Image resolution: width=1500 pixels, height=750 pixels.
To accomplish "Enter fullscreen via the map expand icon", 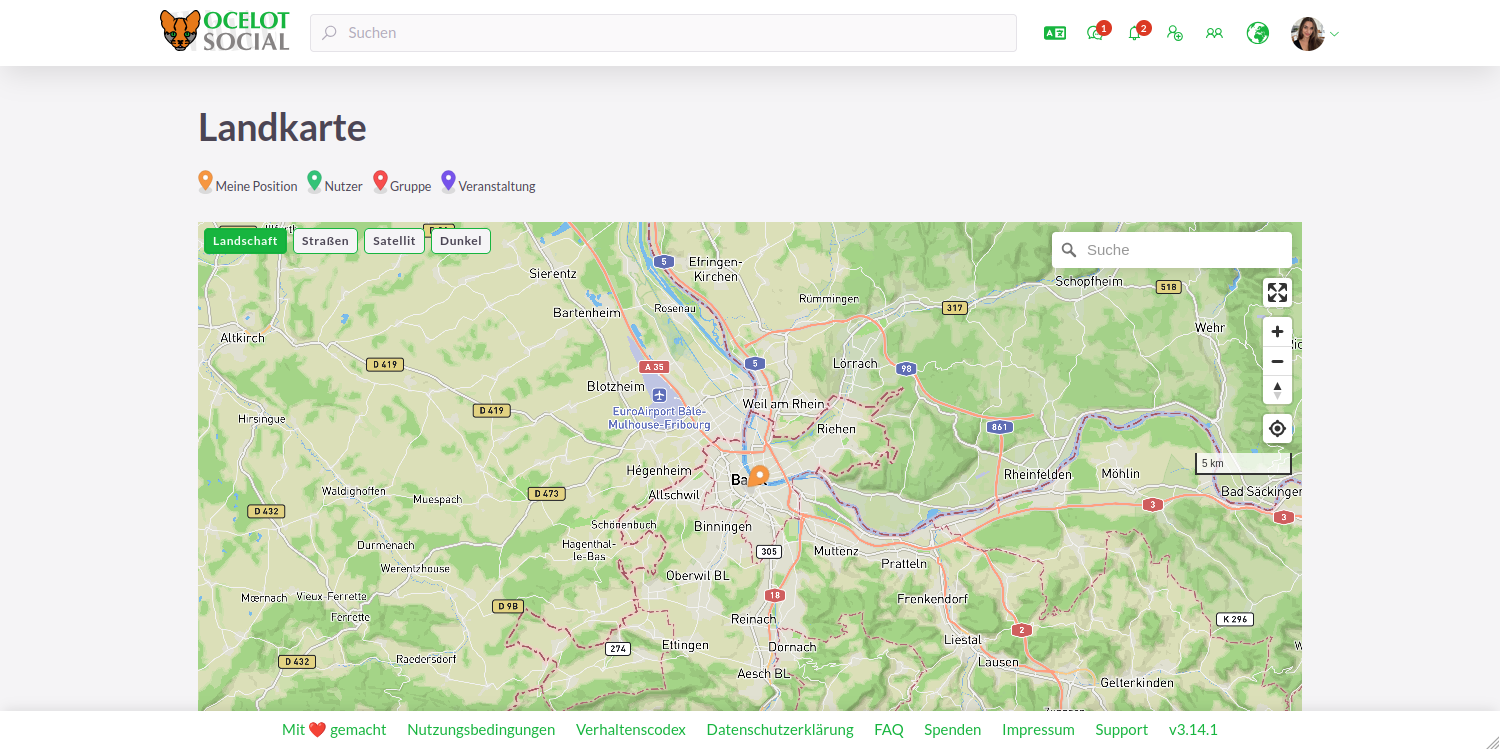I will click(x=1277, y=292).
